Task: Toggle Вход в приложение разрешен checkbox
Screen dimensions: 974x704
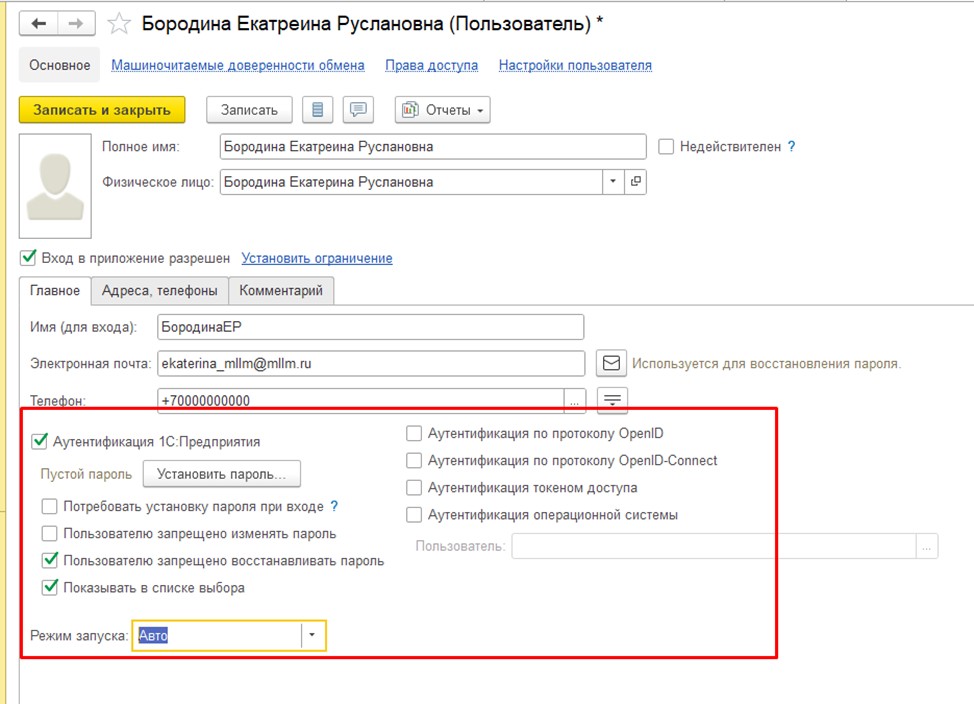Action: 29,257
